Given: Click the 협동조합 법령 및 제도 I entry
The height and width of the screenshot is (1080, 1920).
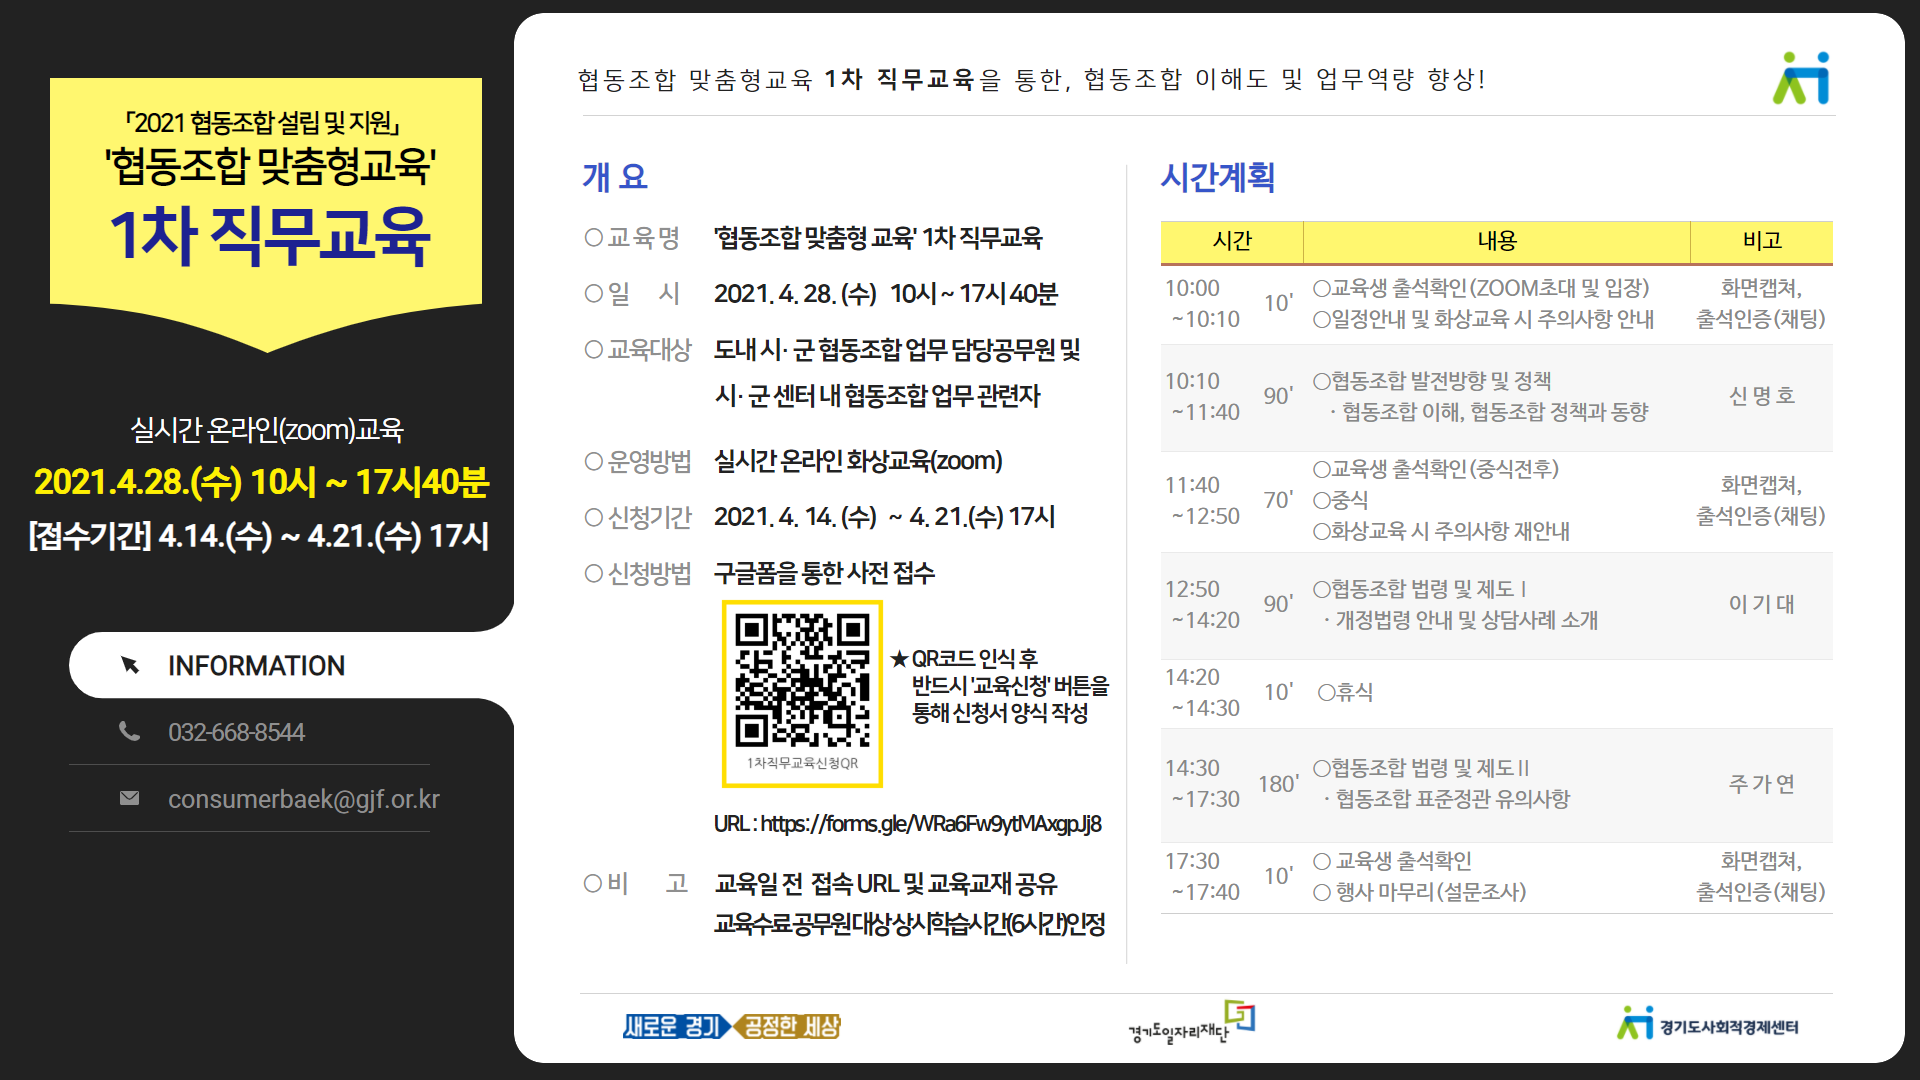Looking at the screenshot, I should 1420,589.
